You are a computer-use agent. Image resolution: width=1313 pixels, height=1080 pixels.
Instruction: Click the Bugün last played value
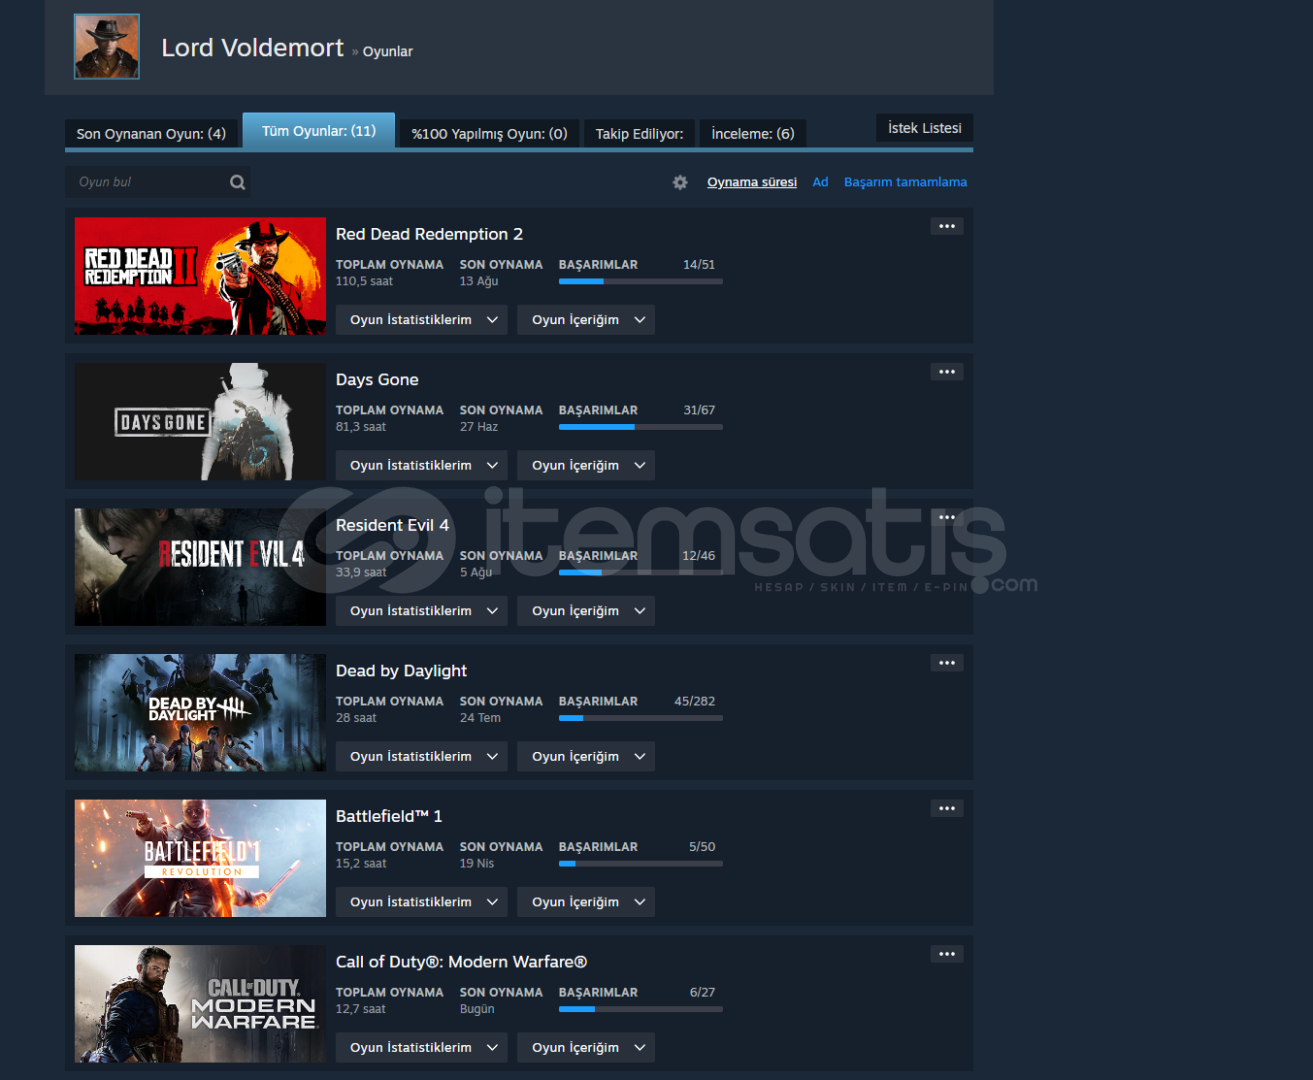click(477, 1009)
